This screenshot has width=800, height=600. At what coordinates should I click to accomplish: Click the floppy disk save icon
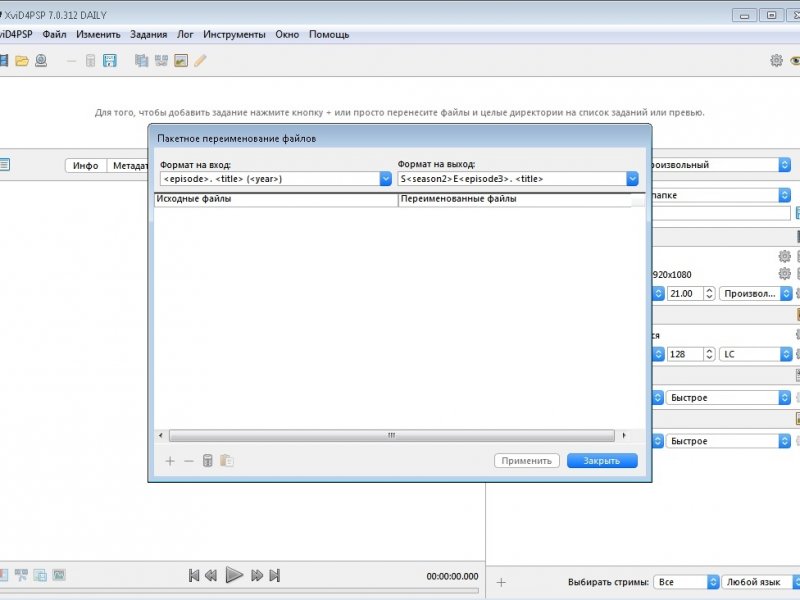pyautogui.click(x=110, y=61)
